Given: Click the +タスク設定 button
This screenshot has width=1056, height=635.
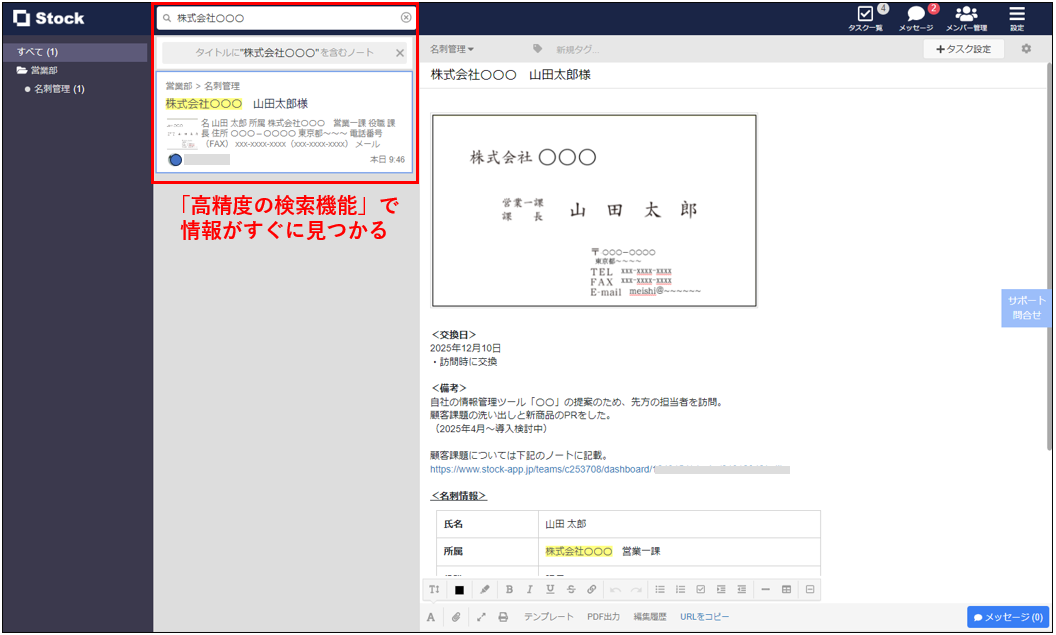Looking at the screenshot, I should [x=962, y=48].
